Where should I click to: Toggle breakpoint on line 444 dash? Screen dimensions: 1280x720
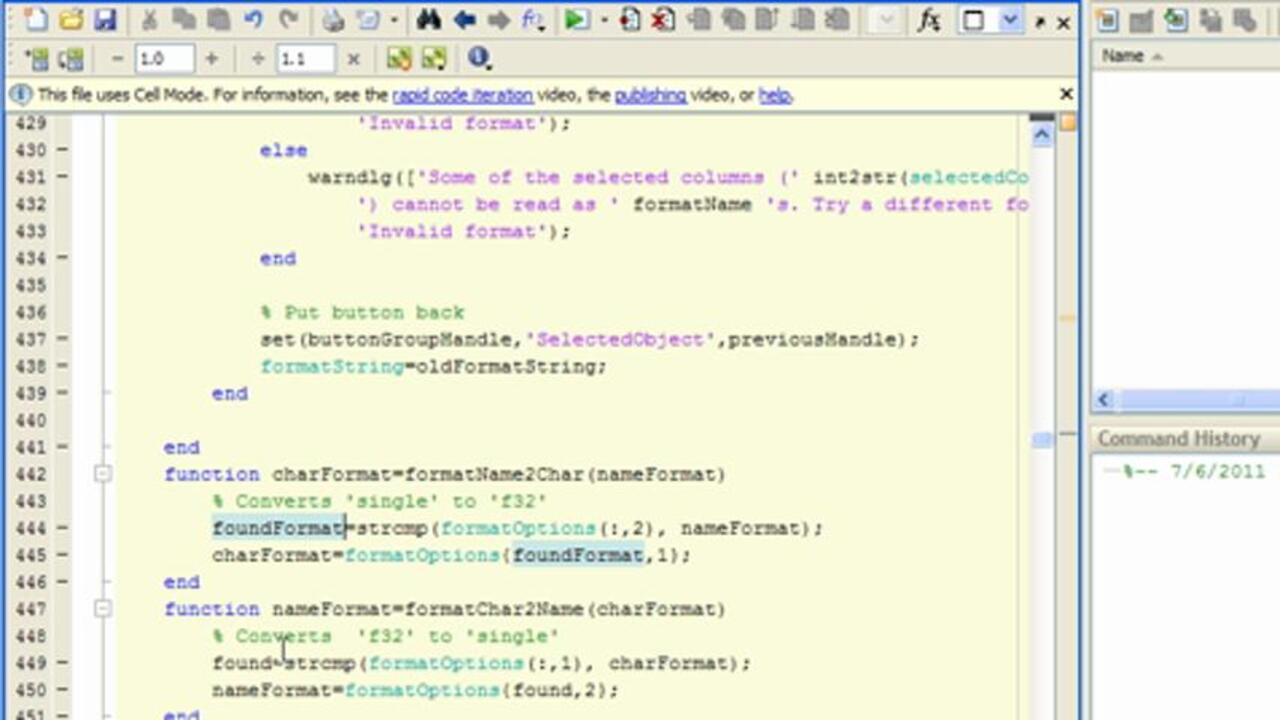pos(62,528)
